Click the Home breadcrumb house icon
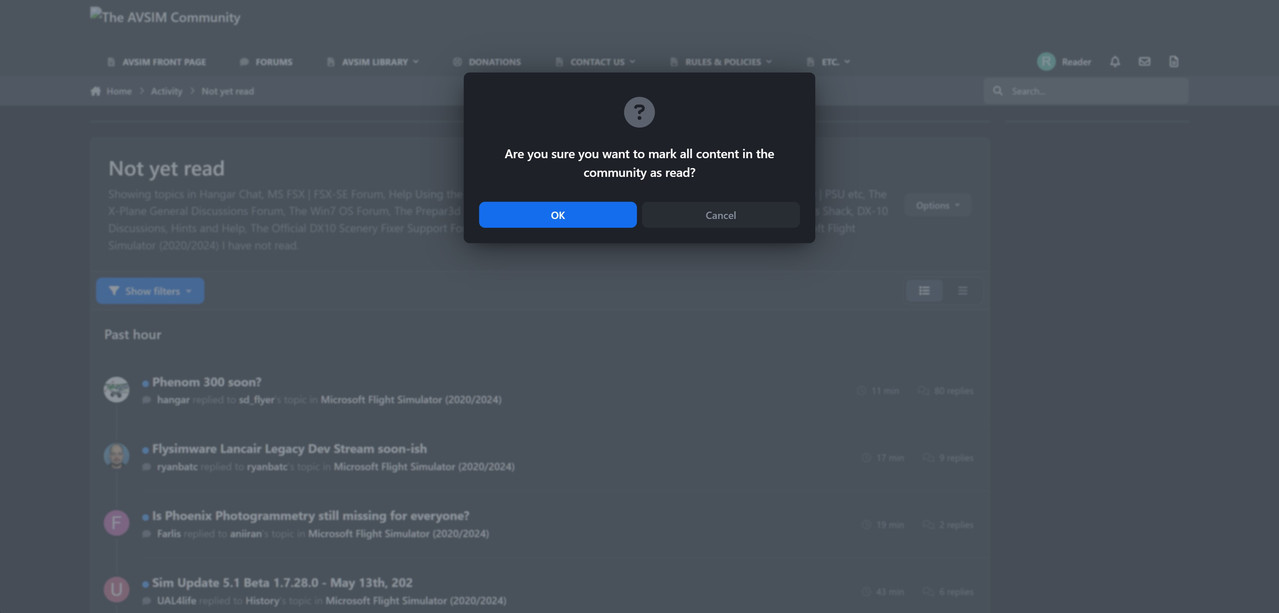The width and height of the screenshot is (1279, 613). coord(96,91)
